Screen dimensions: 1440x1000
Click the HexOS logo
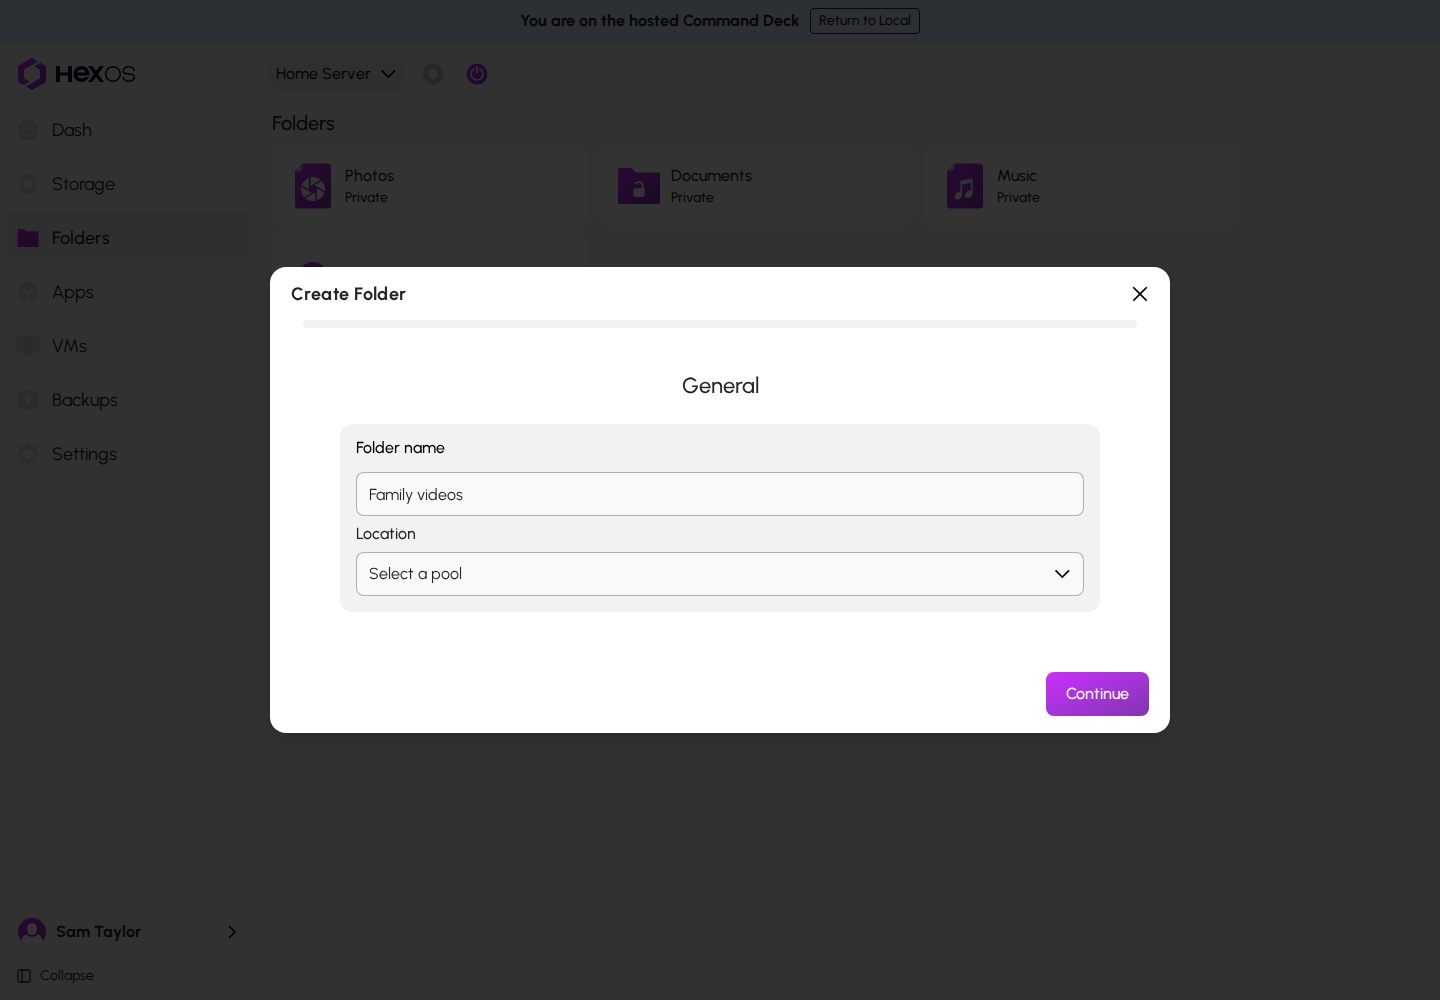point(76,74)
